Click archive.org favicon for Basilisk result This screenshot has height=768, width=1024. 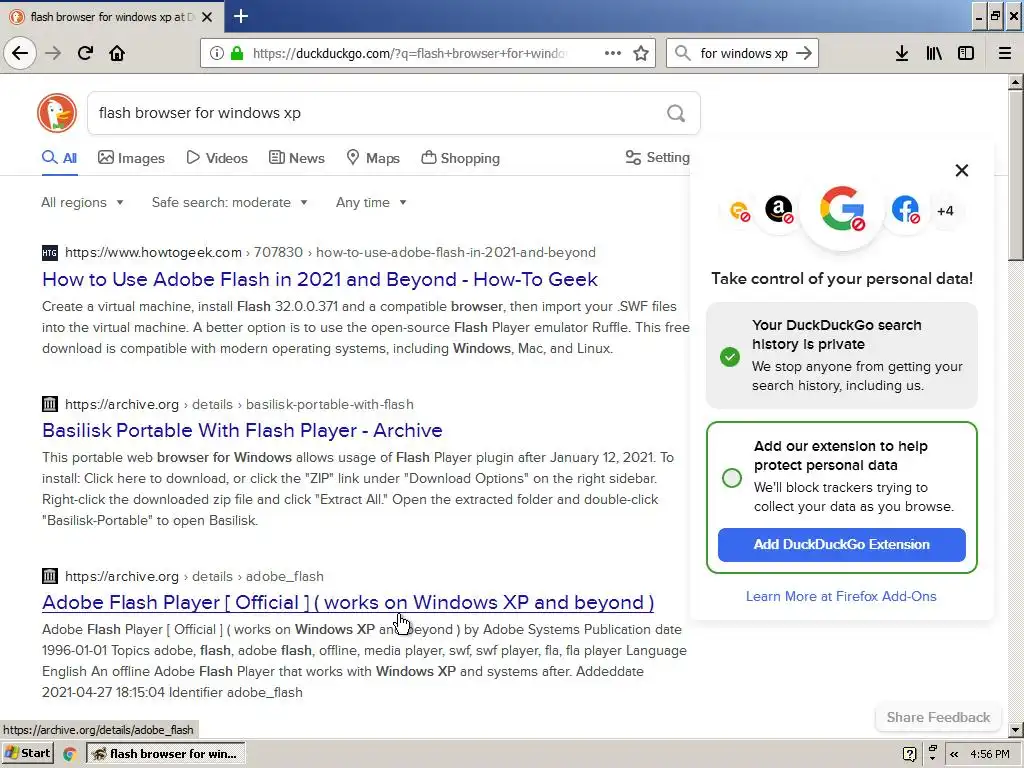(50, 404)
